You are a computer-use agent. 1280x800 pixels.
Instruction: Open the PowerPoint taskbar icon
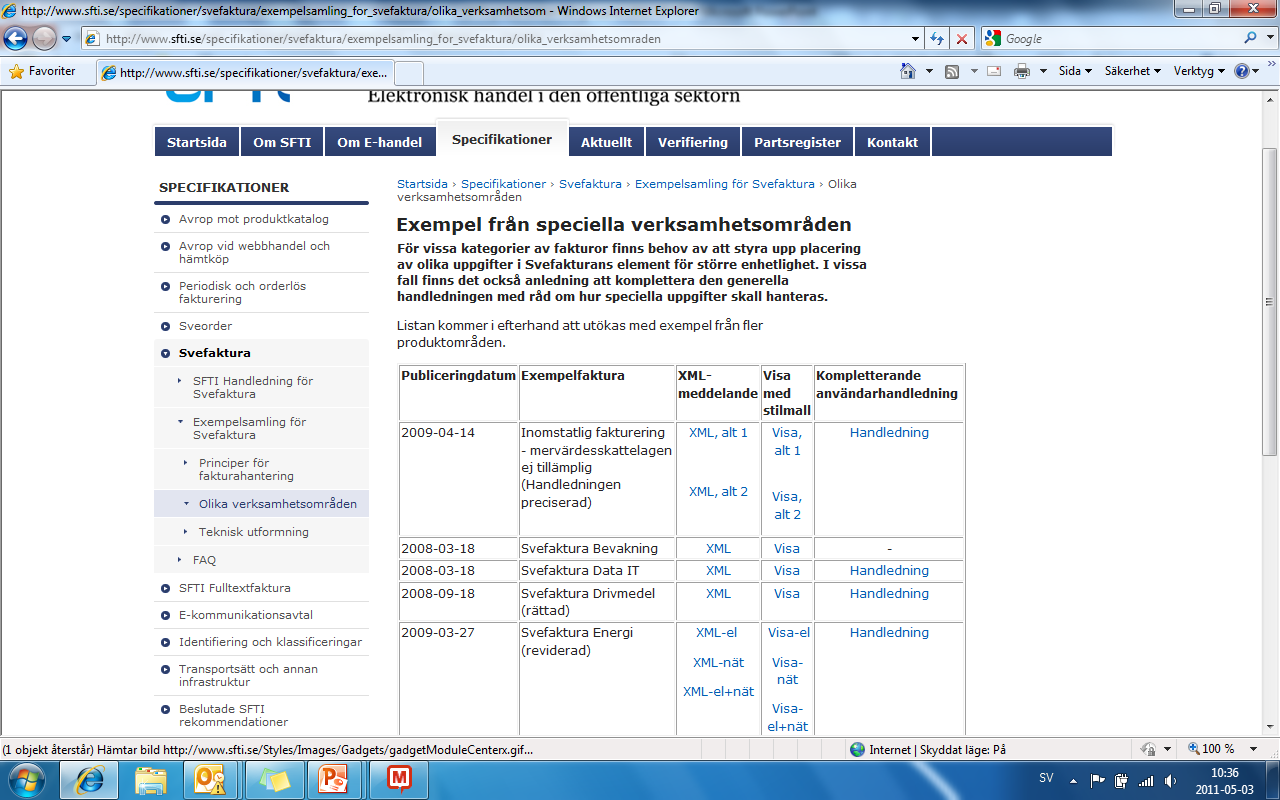(x=333, y=779)
